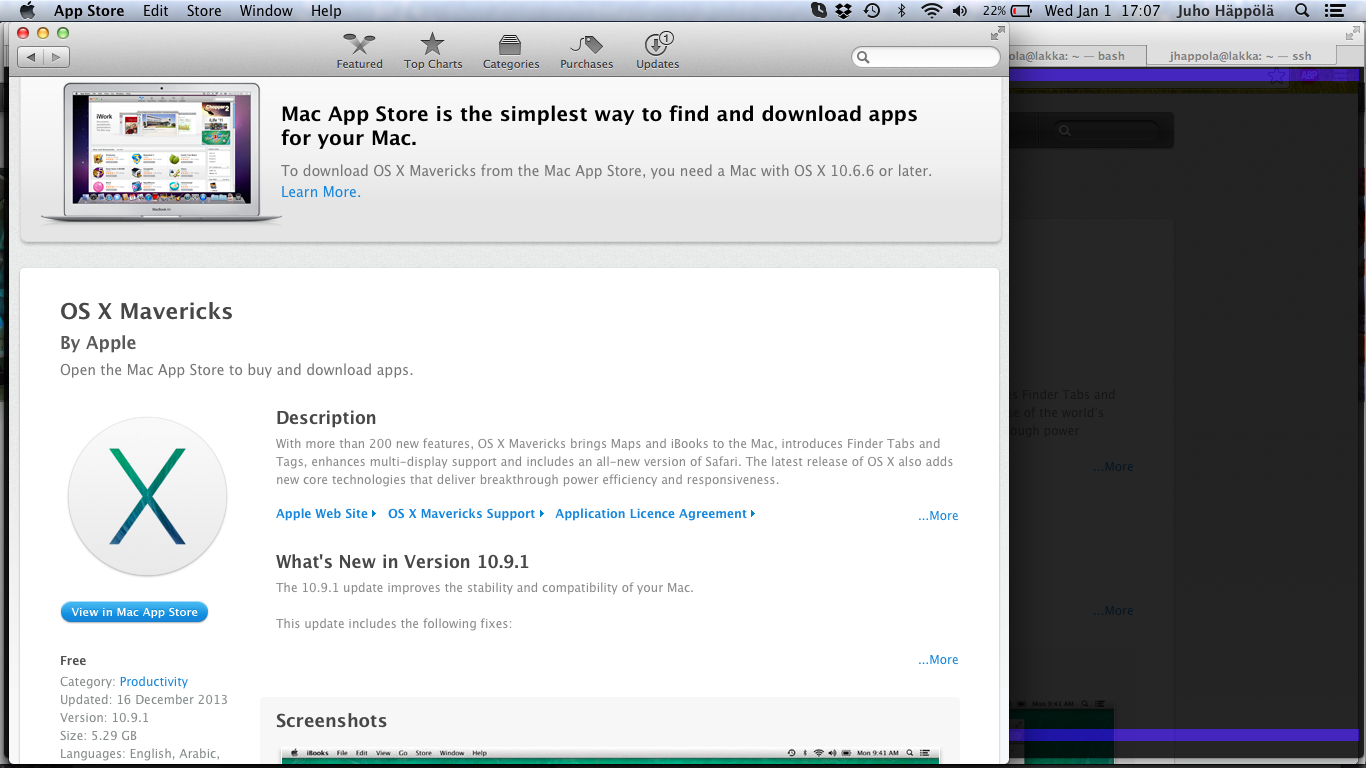Open the Categories toolbar icon
This screenshot has height=768, width=1366.
[x=510, y=46]
